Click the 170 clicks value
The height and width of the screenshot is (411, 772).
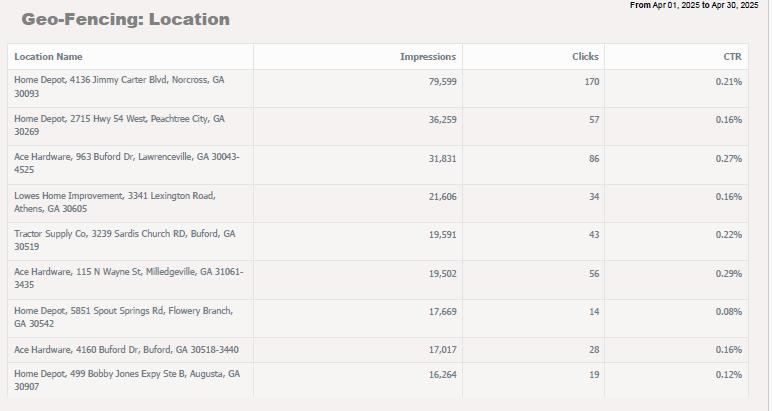[592, 81]
